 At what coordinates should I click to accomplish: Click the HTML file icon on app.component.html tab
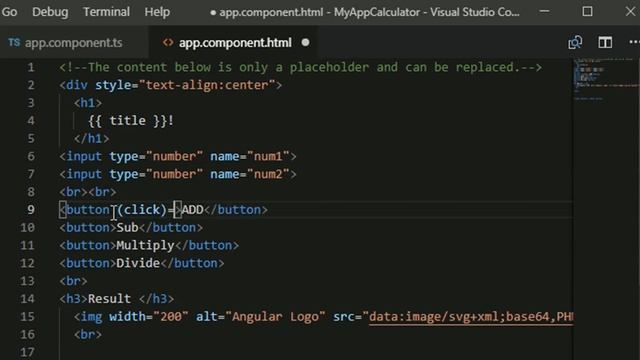tap(168, 42)
